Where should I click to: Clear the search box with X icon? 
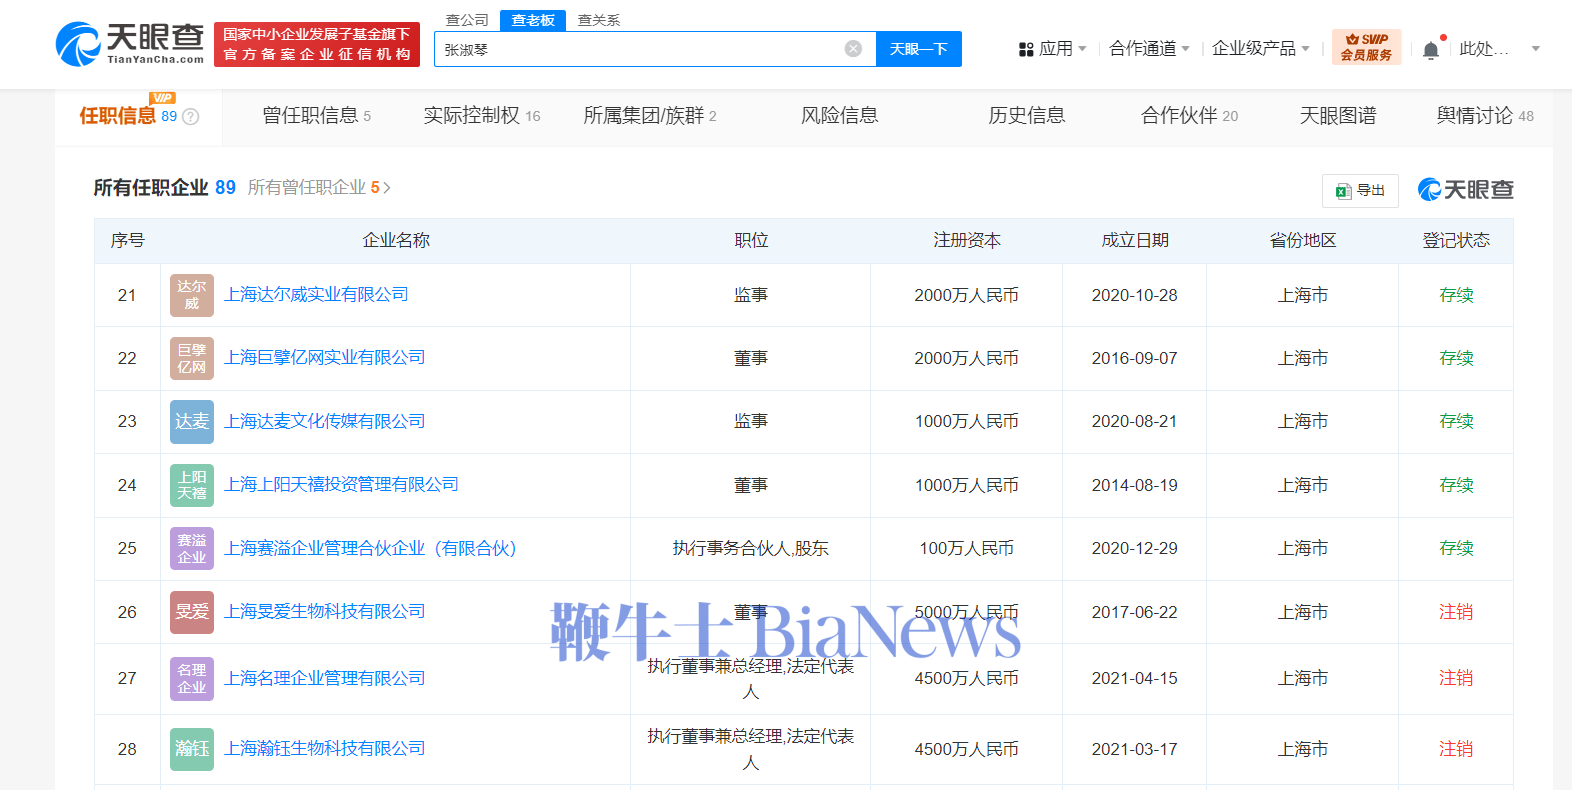click(x=853, y=49)
